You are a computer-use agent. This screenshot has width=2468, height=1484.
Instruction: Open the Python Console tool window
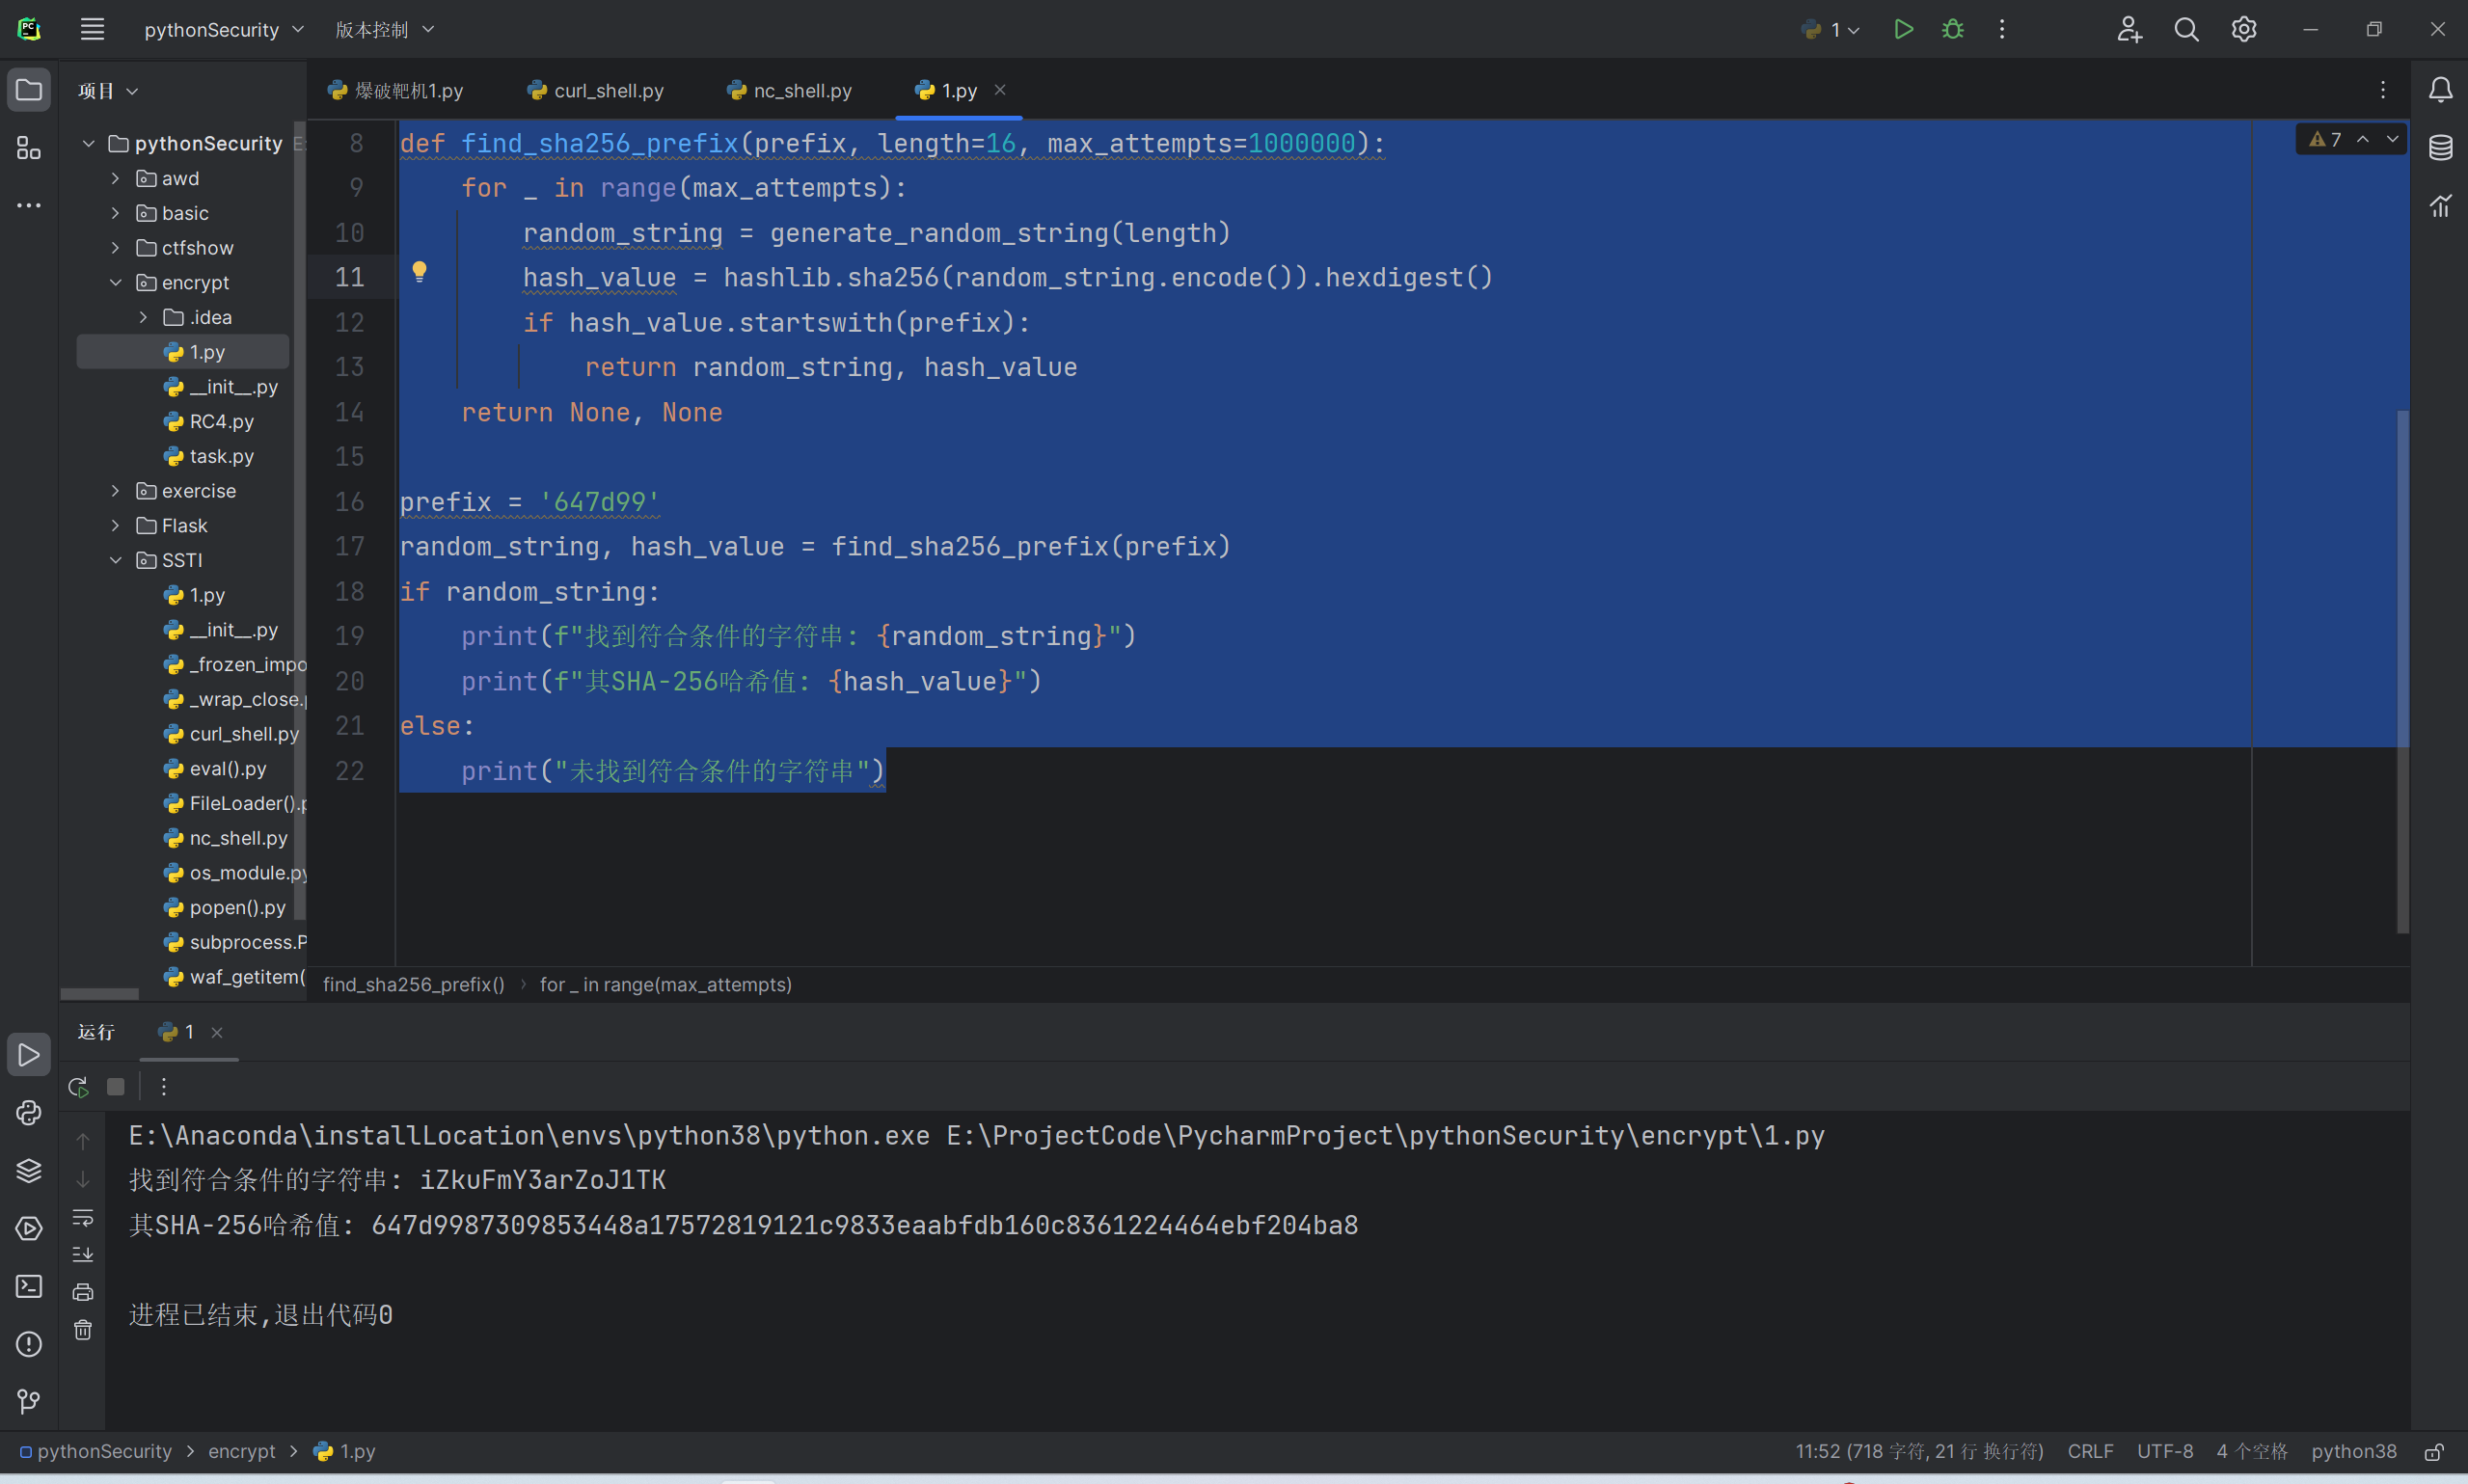(28, 1112)
